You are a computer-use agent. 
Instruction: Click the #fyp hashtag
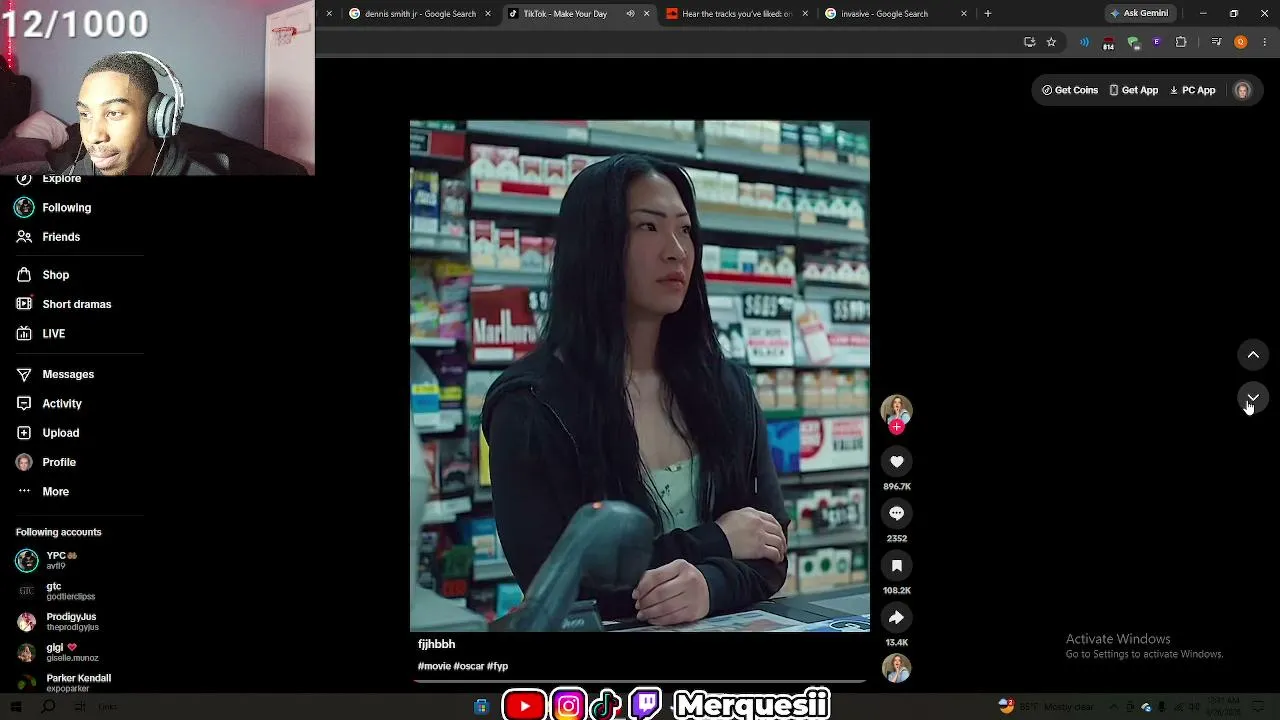coord(497,666)
